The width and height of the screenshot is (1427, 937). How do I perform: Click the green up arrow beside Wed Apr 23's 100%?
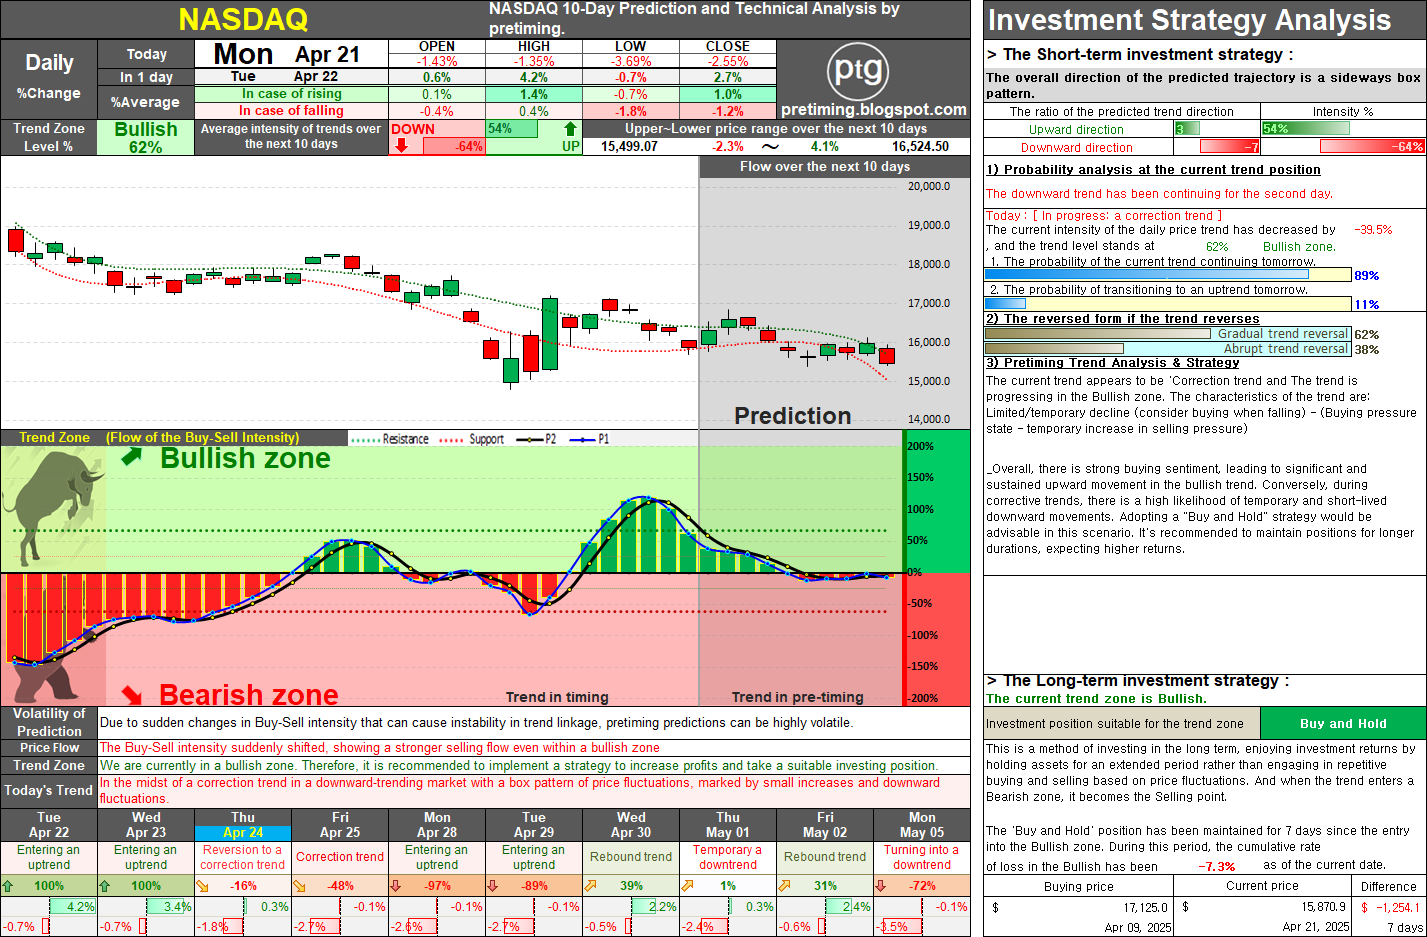(105, 886)
